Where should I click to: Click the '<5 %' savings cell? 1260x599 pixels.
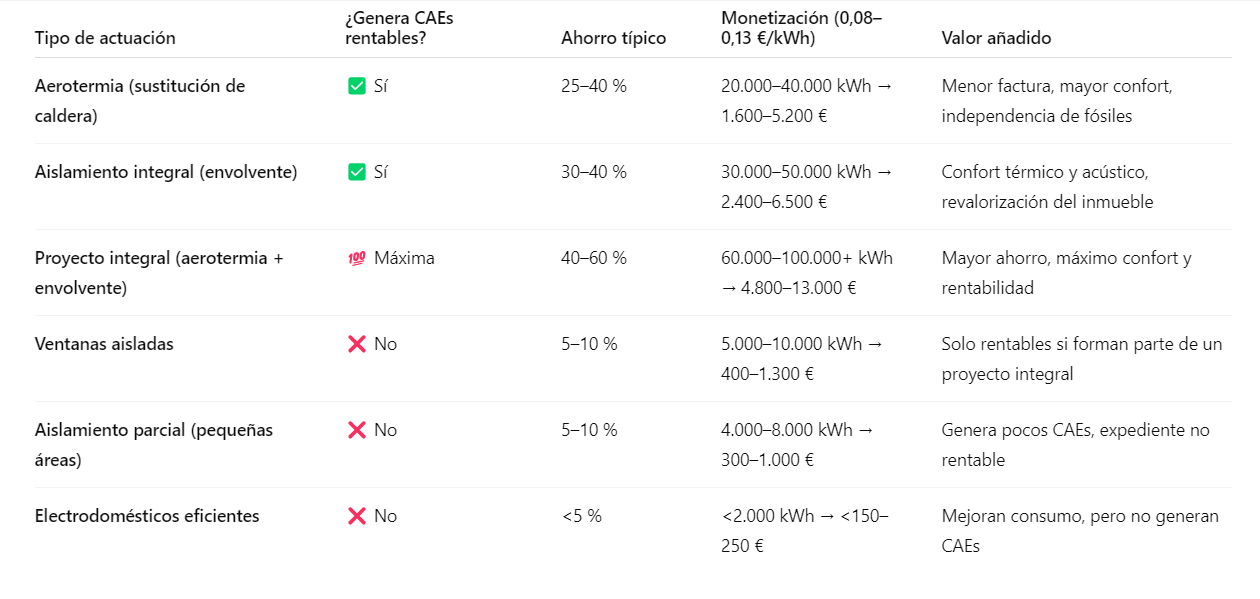581,516
